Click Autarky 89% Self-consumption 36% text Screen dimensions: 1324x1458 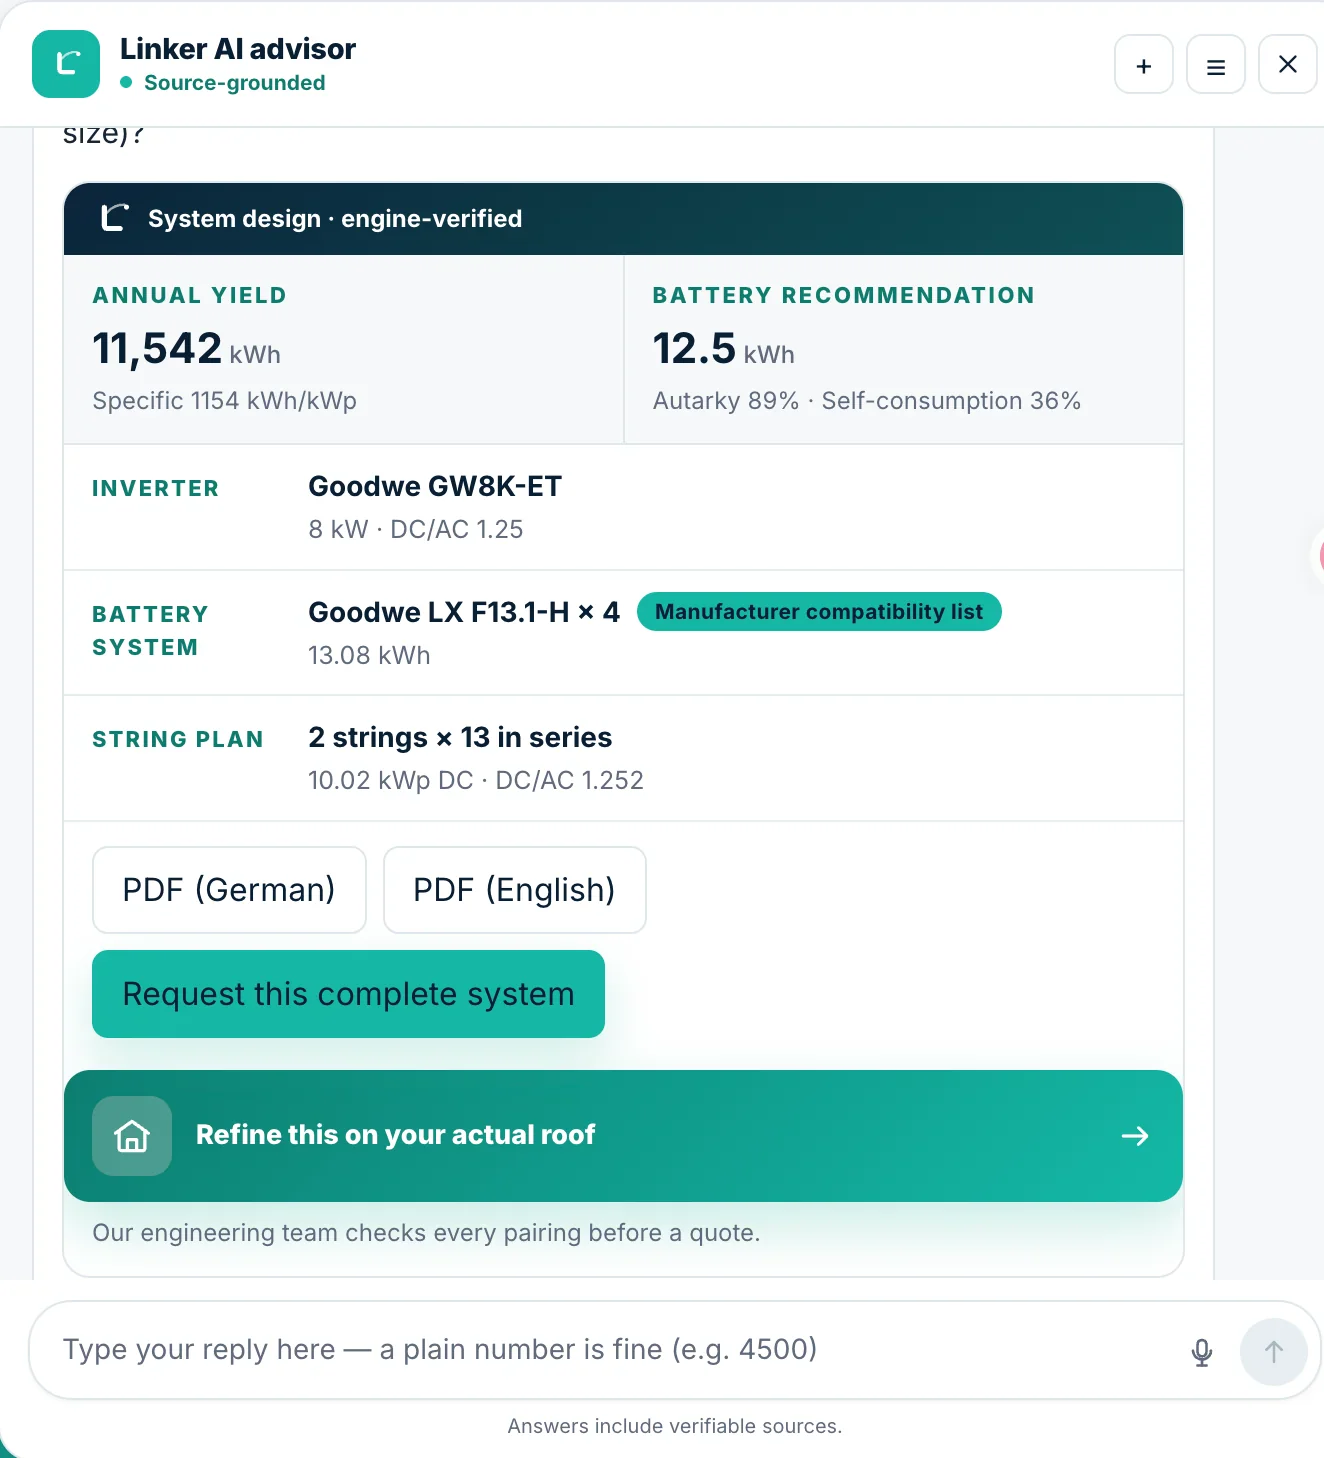[x=867, y=401]
